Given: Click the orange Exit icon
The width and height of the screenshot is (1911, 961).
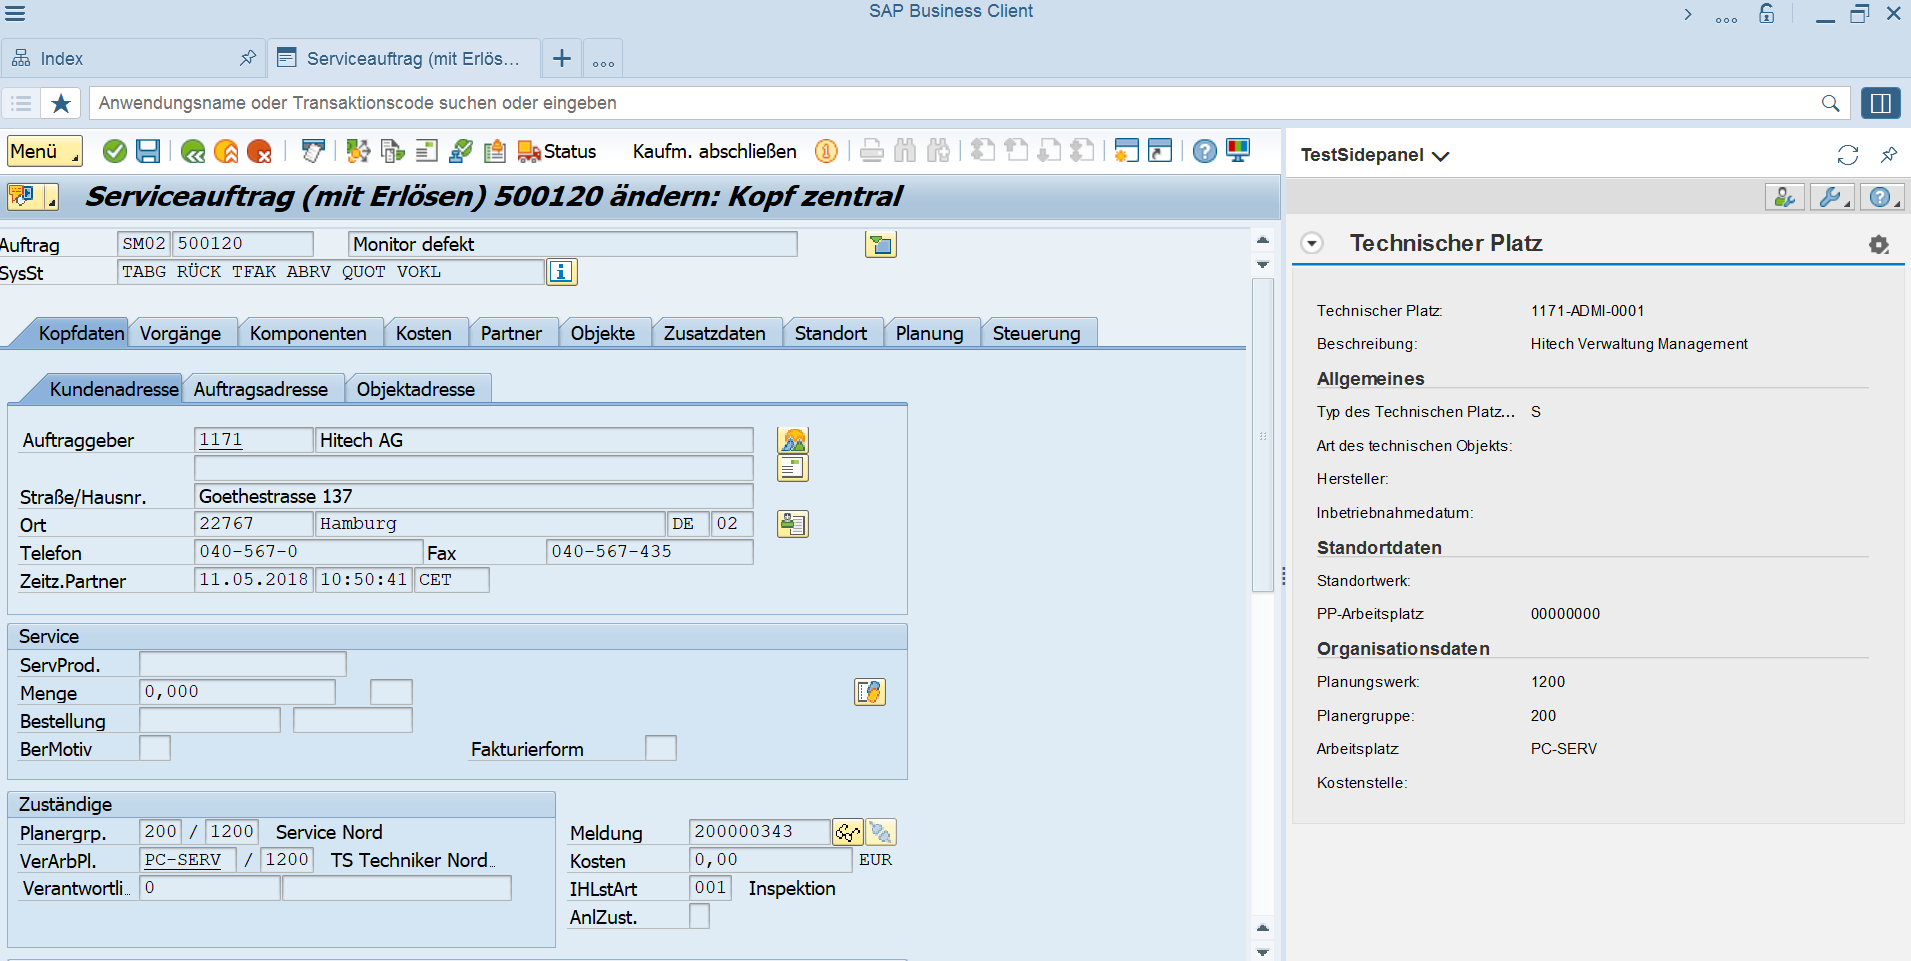Looking at the screenshot, I should pyautogui.click(x=226, y=151).
